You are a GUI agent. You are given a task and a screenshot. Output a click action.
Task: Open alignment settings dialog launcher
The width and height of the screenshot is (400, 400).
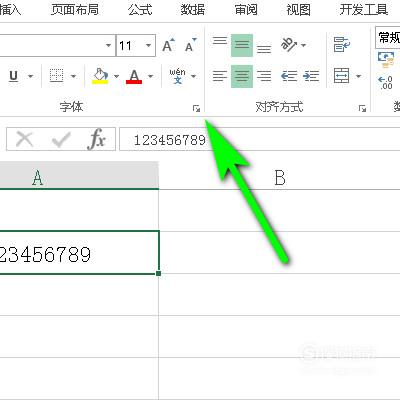tap(362, 108)
